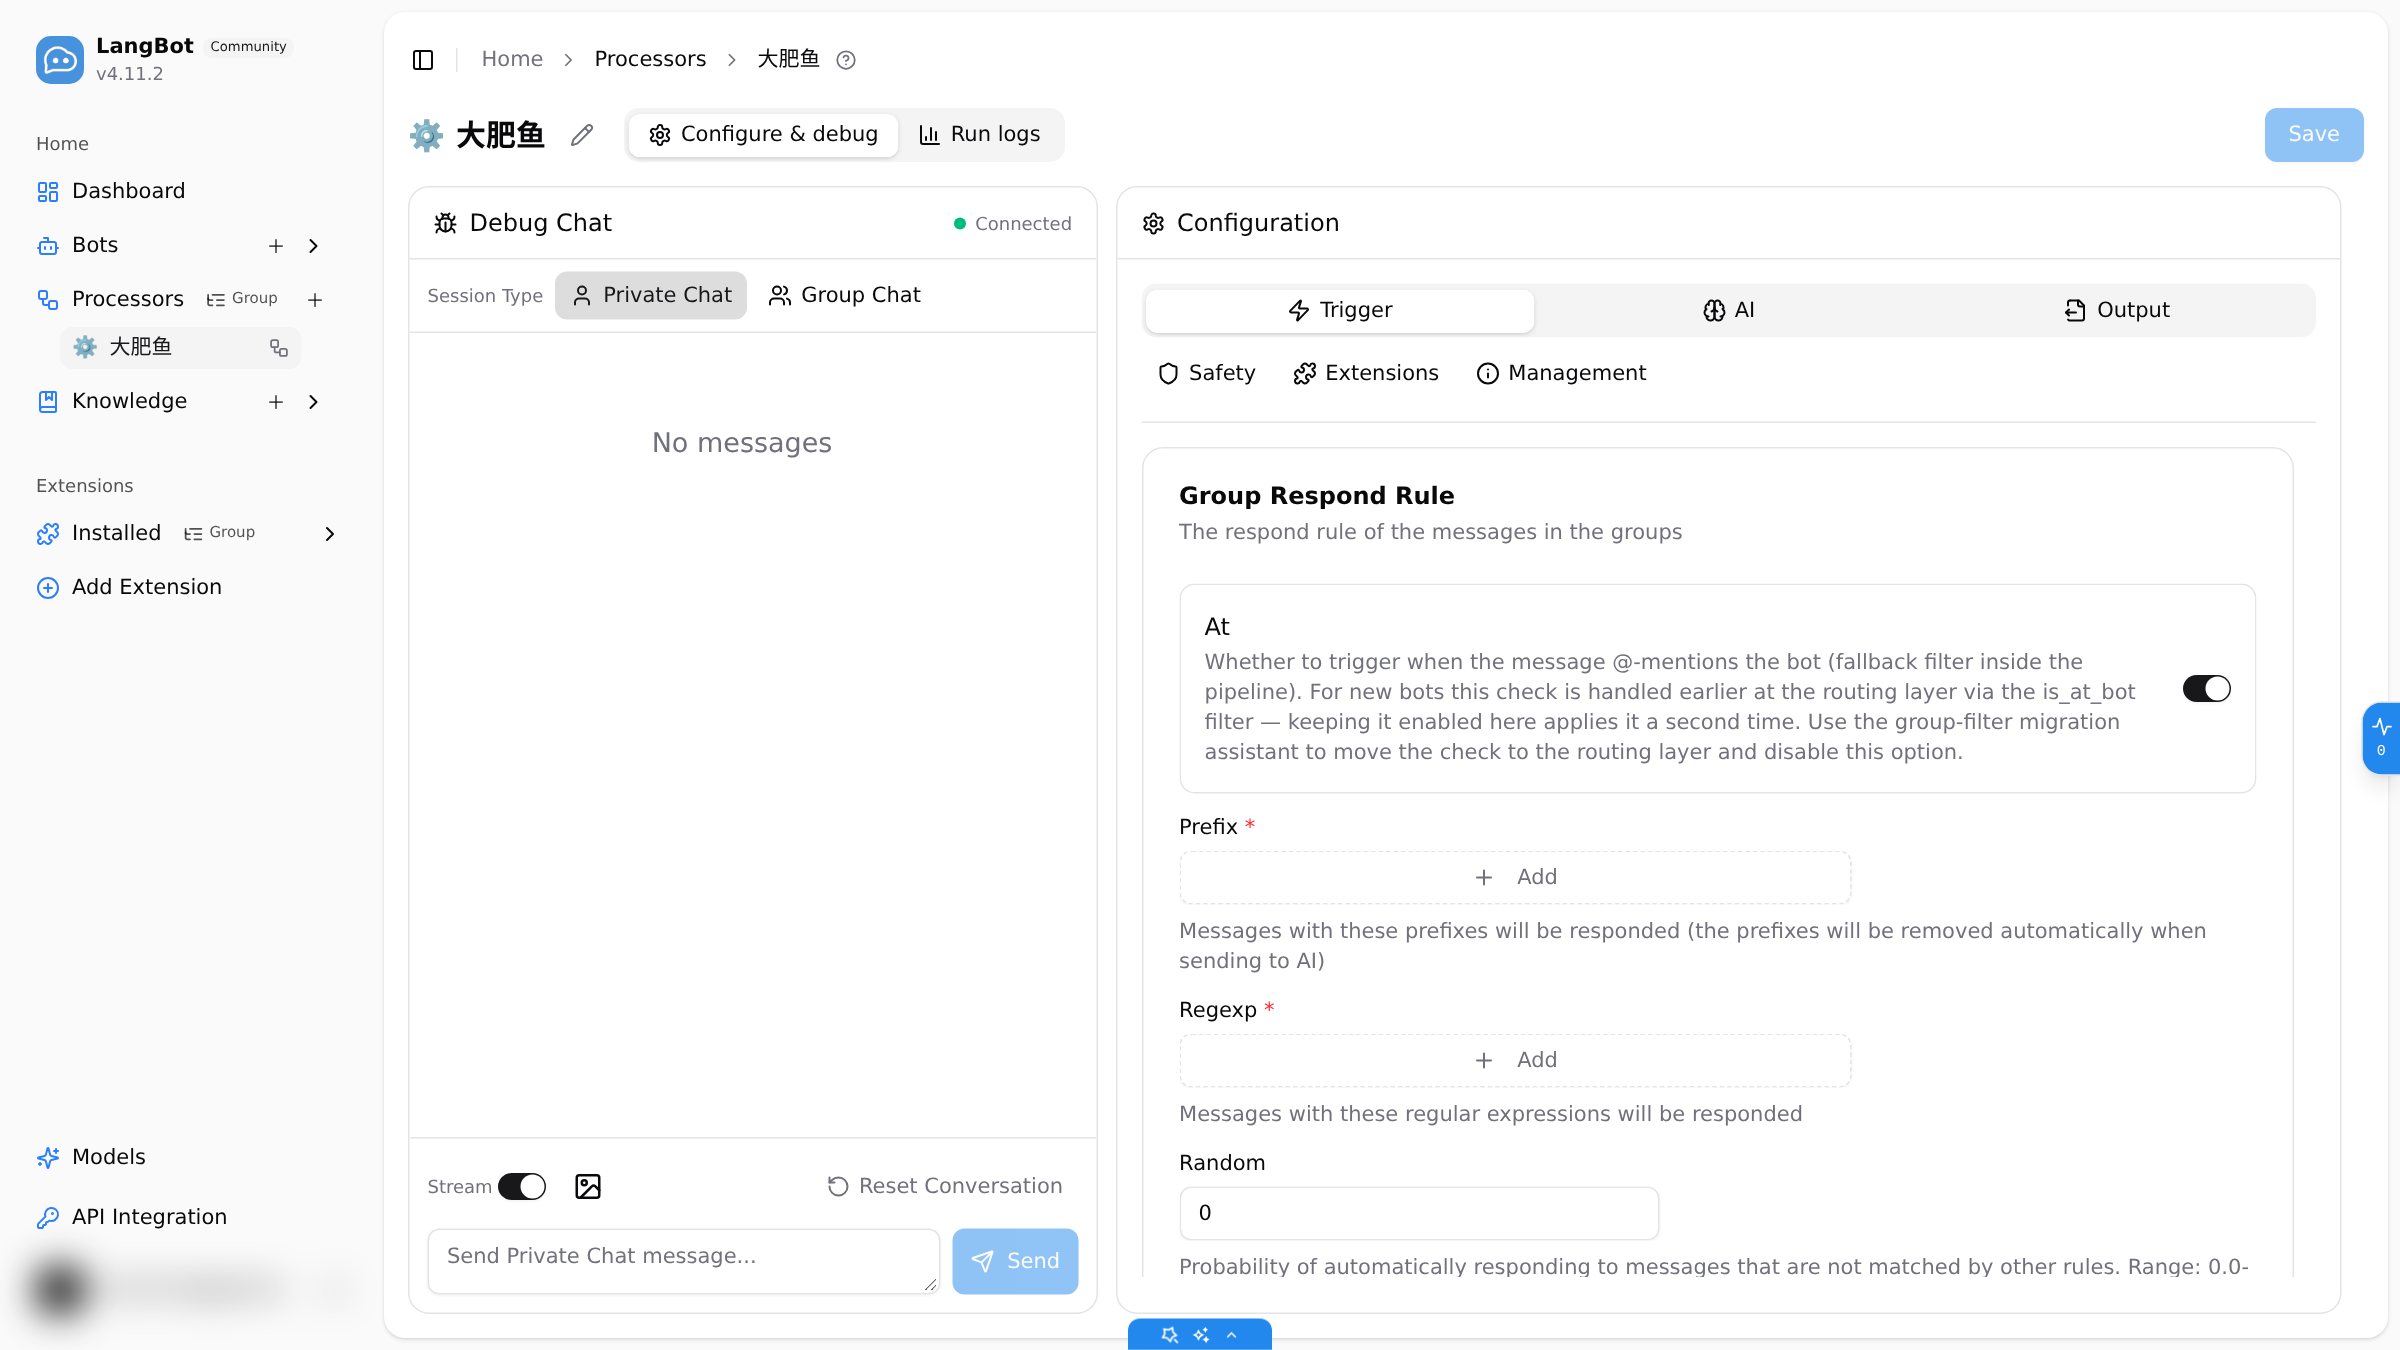Screen dimensions: 2400x1350
Task: Toggle the At mention trigger switch
Action: click(x=2207, y=689)
